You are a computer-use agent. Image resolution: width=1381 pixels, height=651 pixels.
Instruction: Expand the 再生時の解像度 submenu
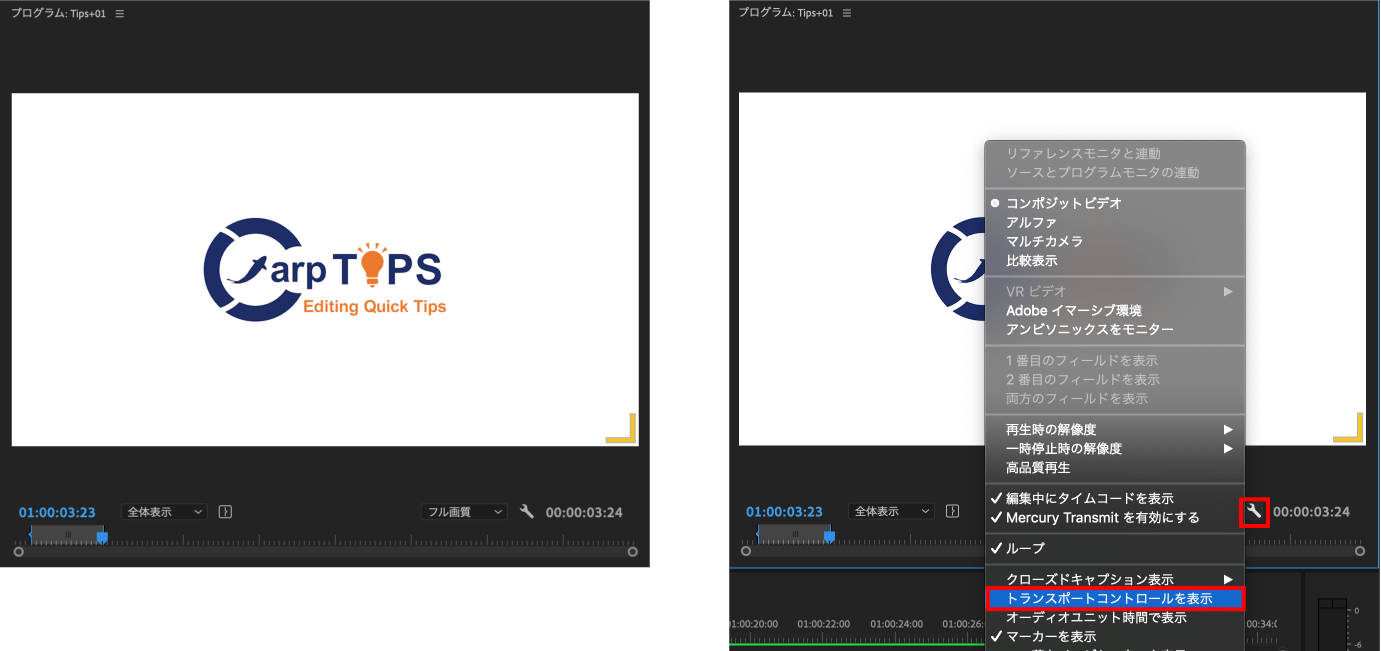[1115, 430]
